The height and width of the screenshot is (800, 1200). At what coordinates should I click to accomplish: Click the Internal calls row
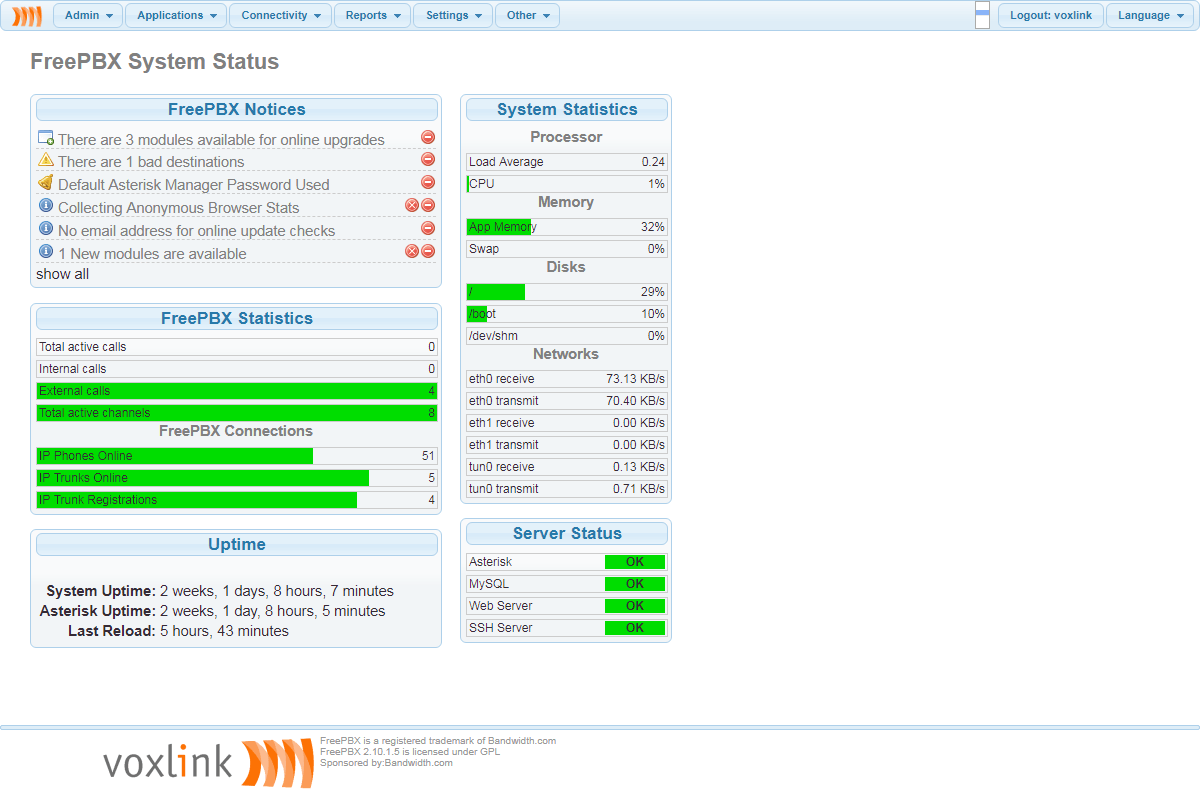tap(237, 369)
